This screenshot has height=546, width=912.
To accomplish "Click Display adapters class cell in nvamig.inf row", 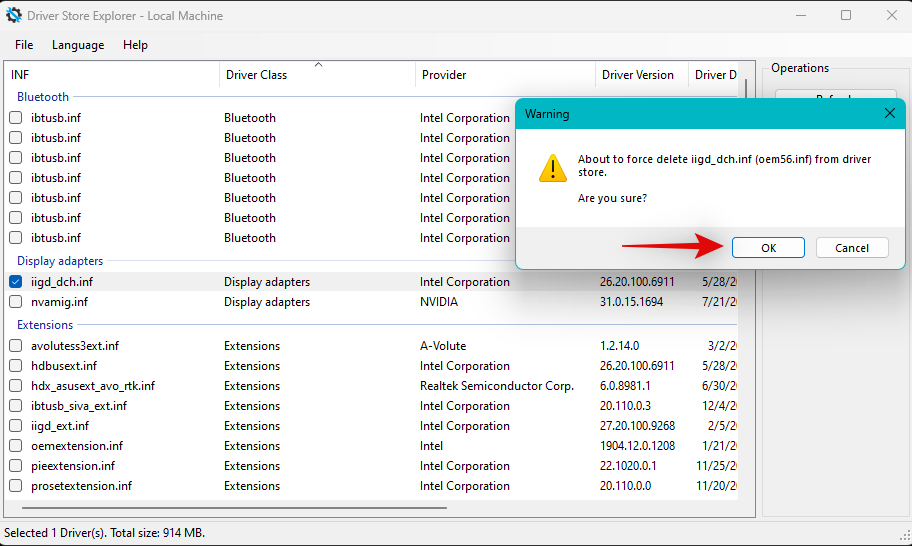I will click(267, 302).
